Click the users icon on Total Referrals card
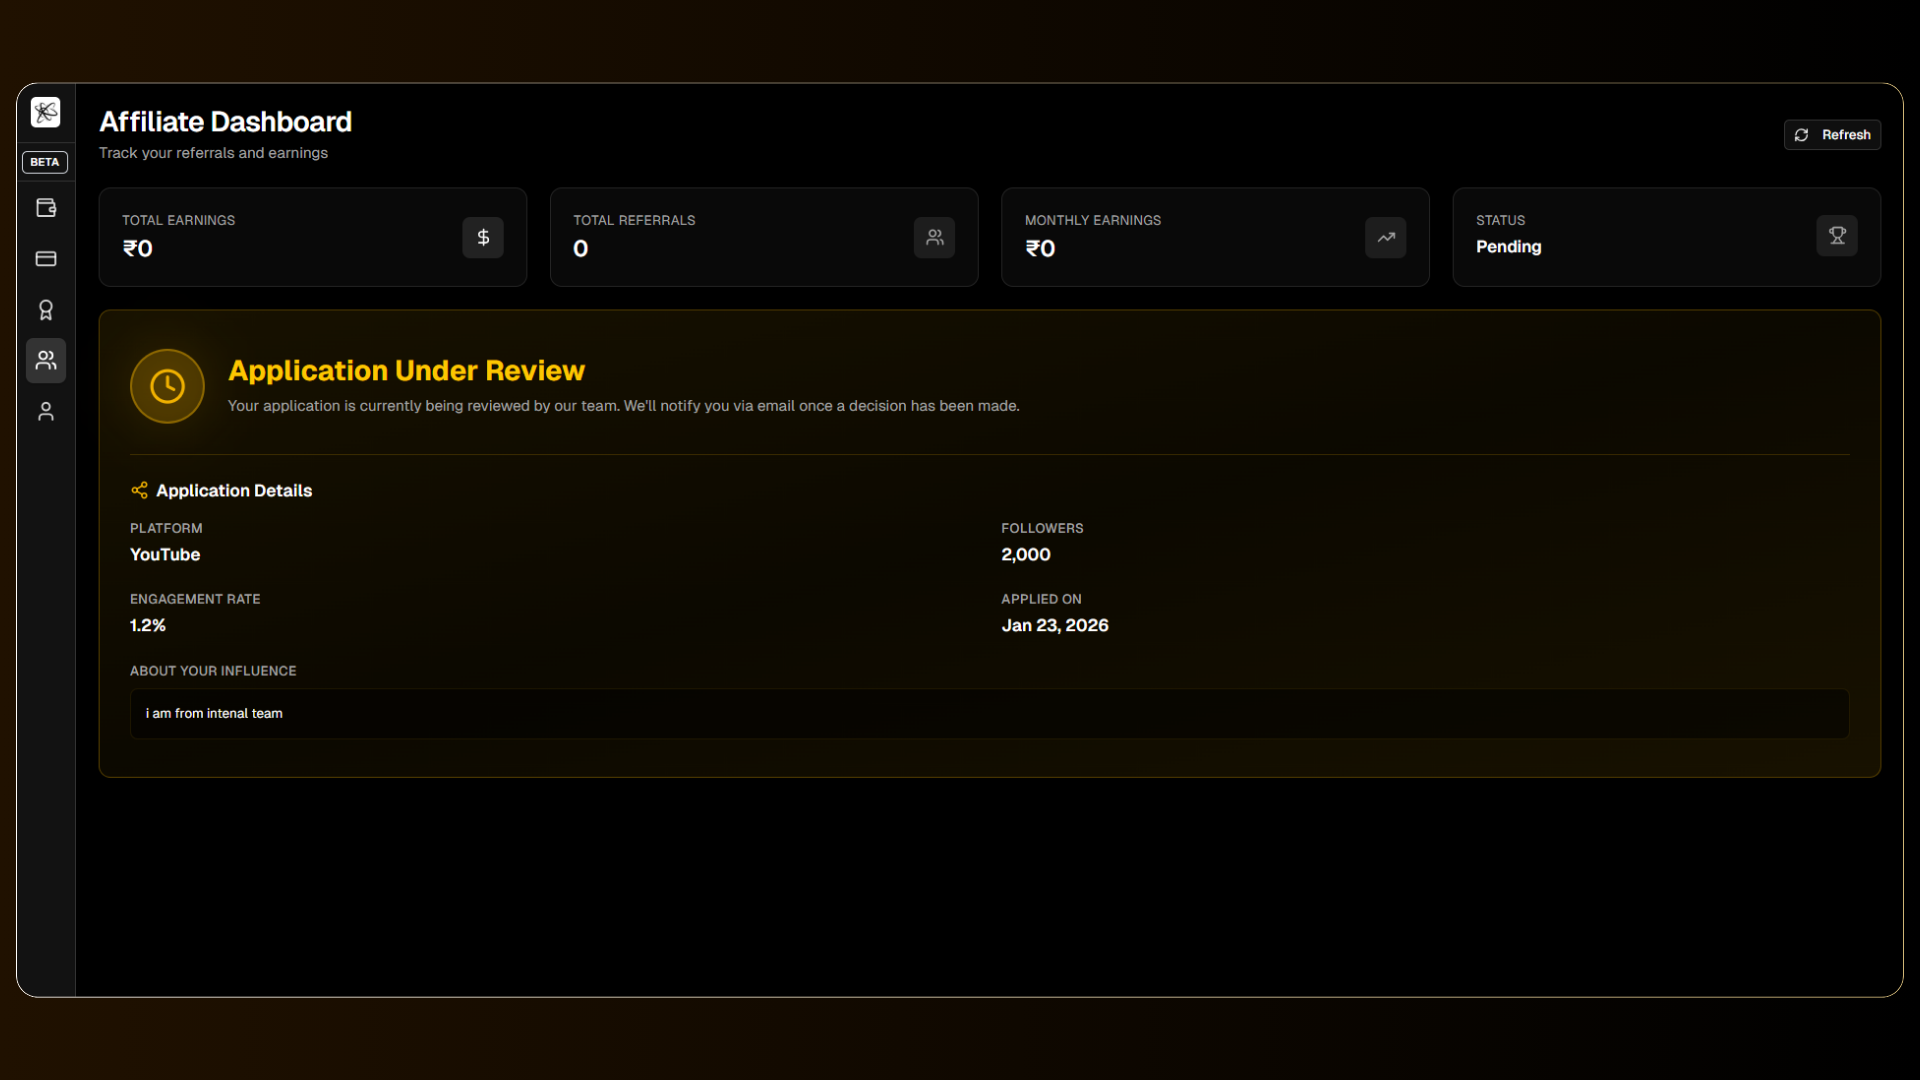 934,237
